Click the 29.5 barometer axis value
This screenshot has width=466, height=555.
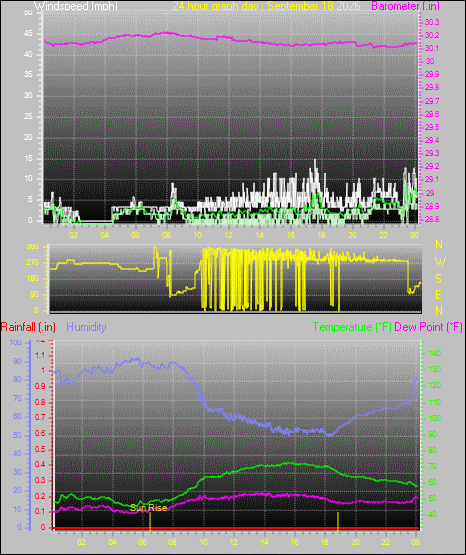(x=432, y=127)
